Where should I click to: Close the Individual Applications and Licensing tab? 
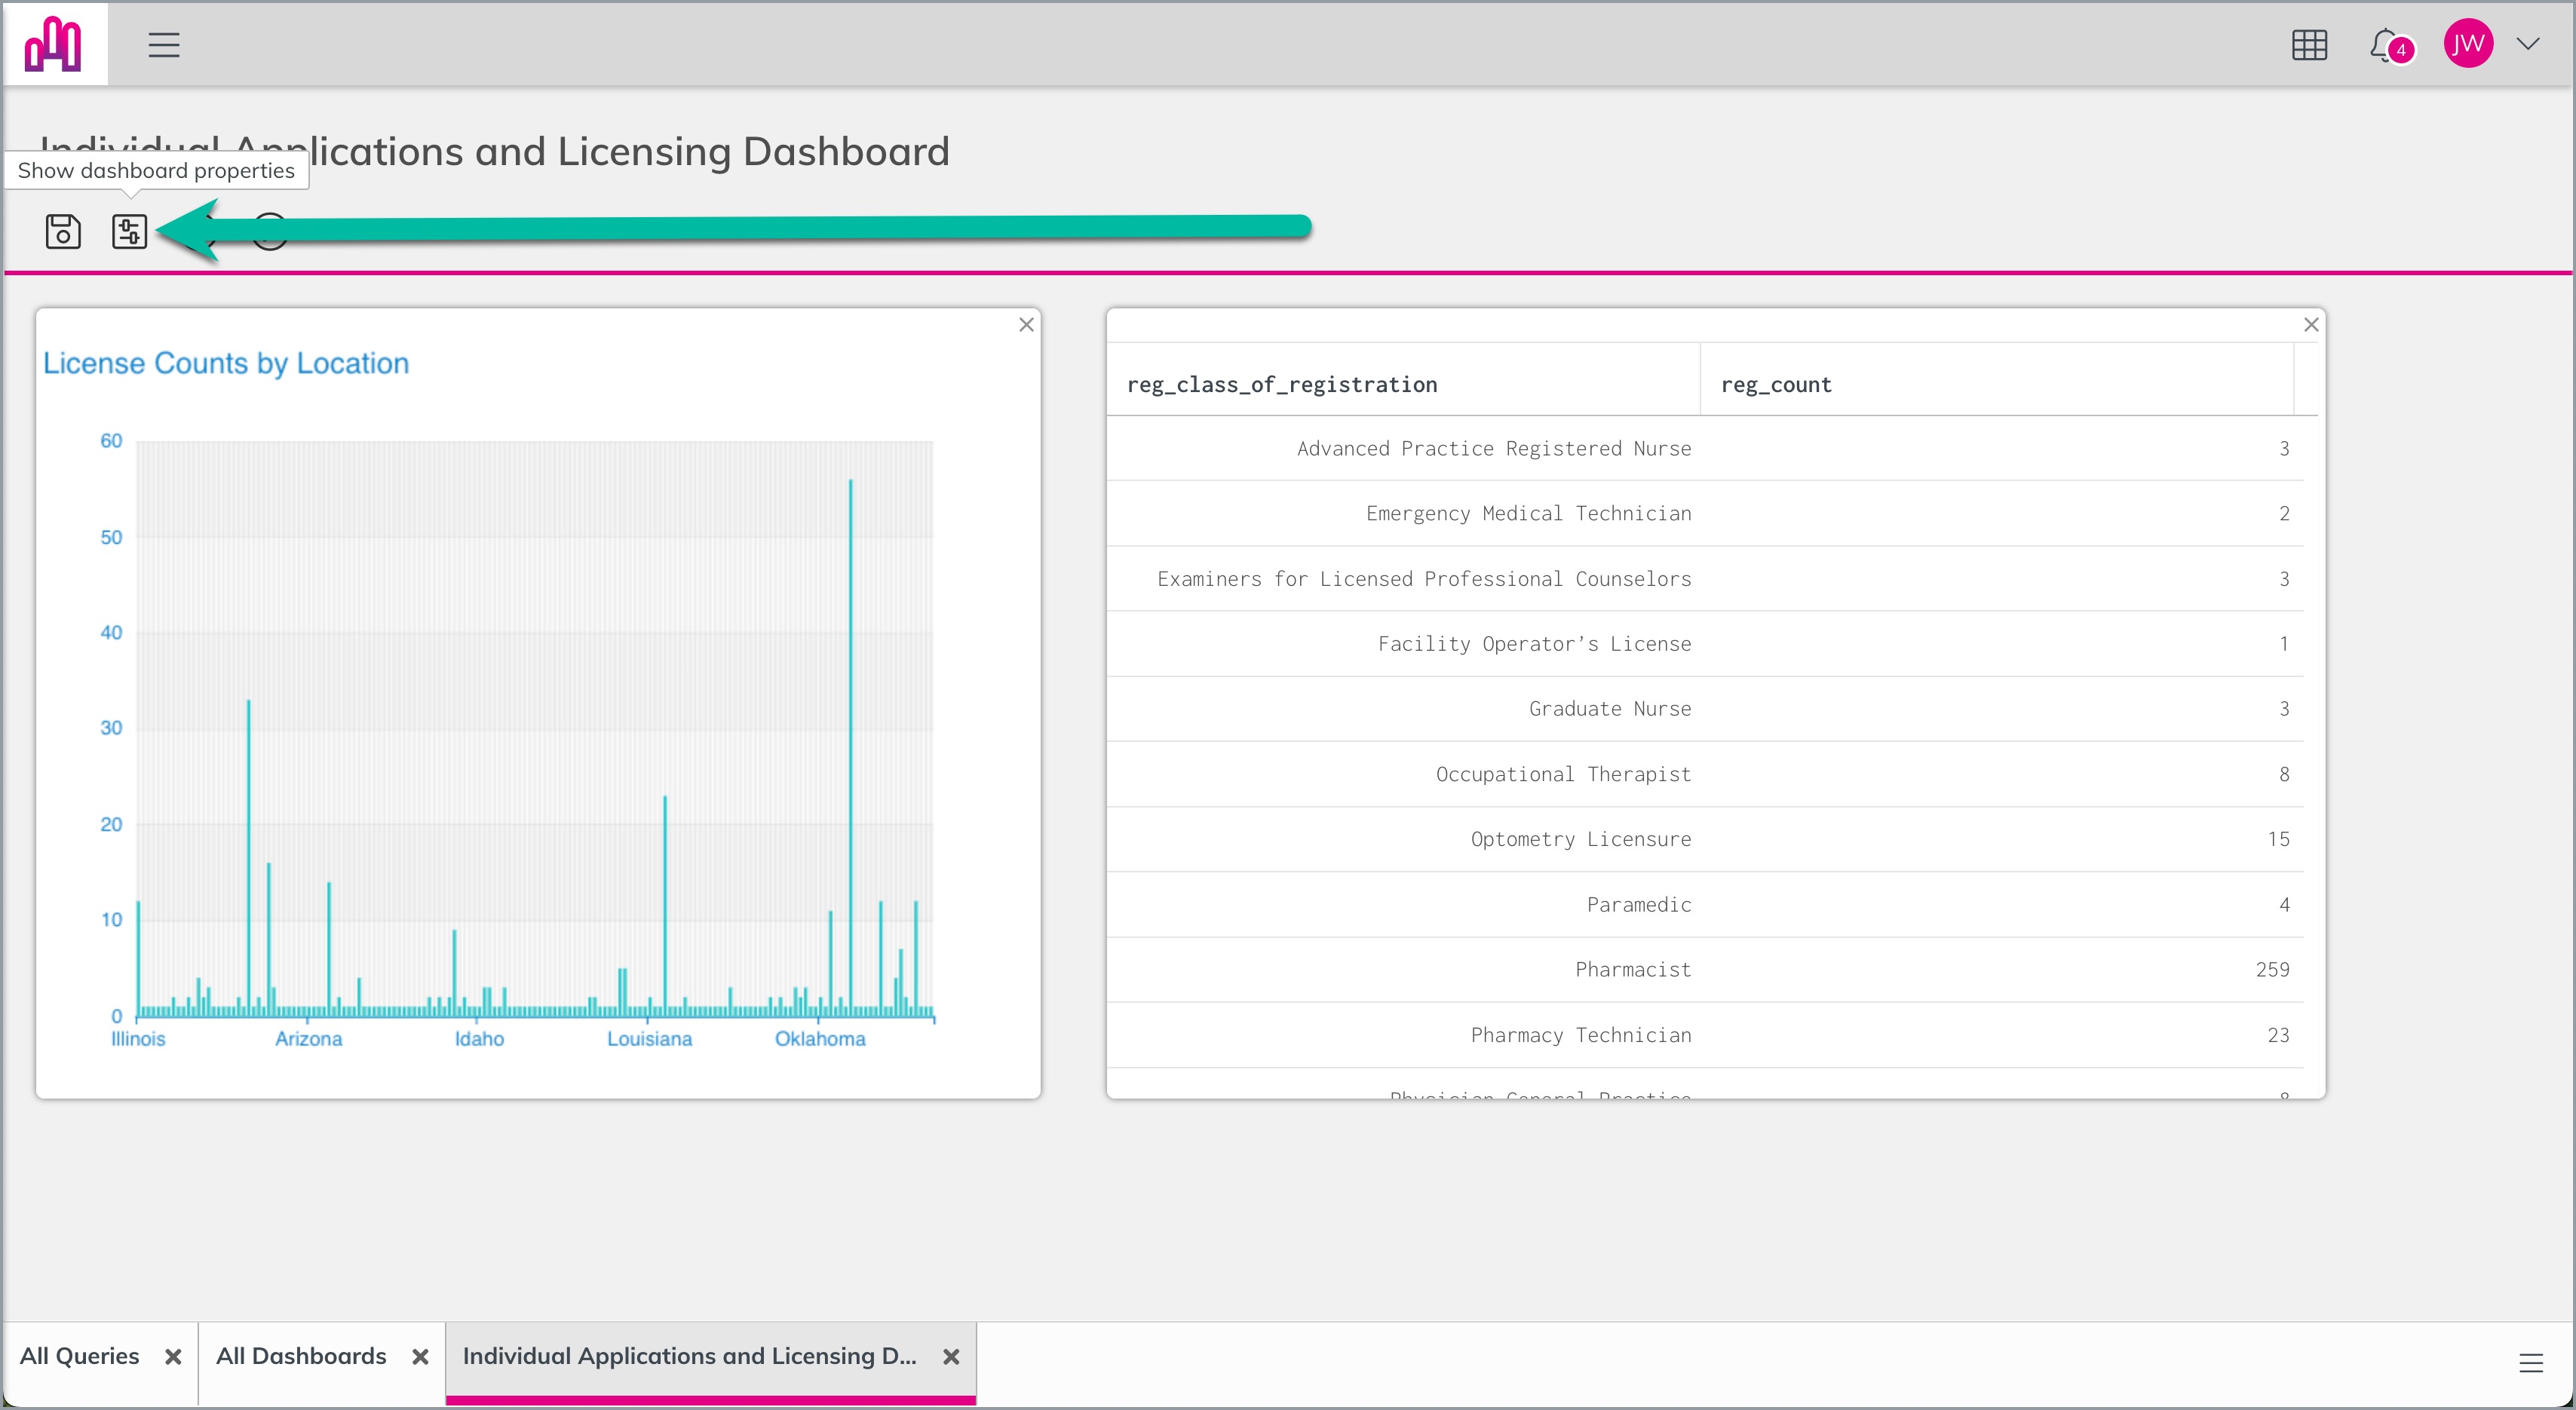click(951, 1357)
